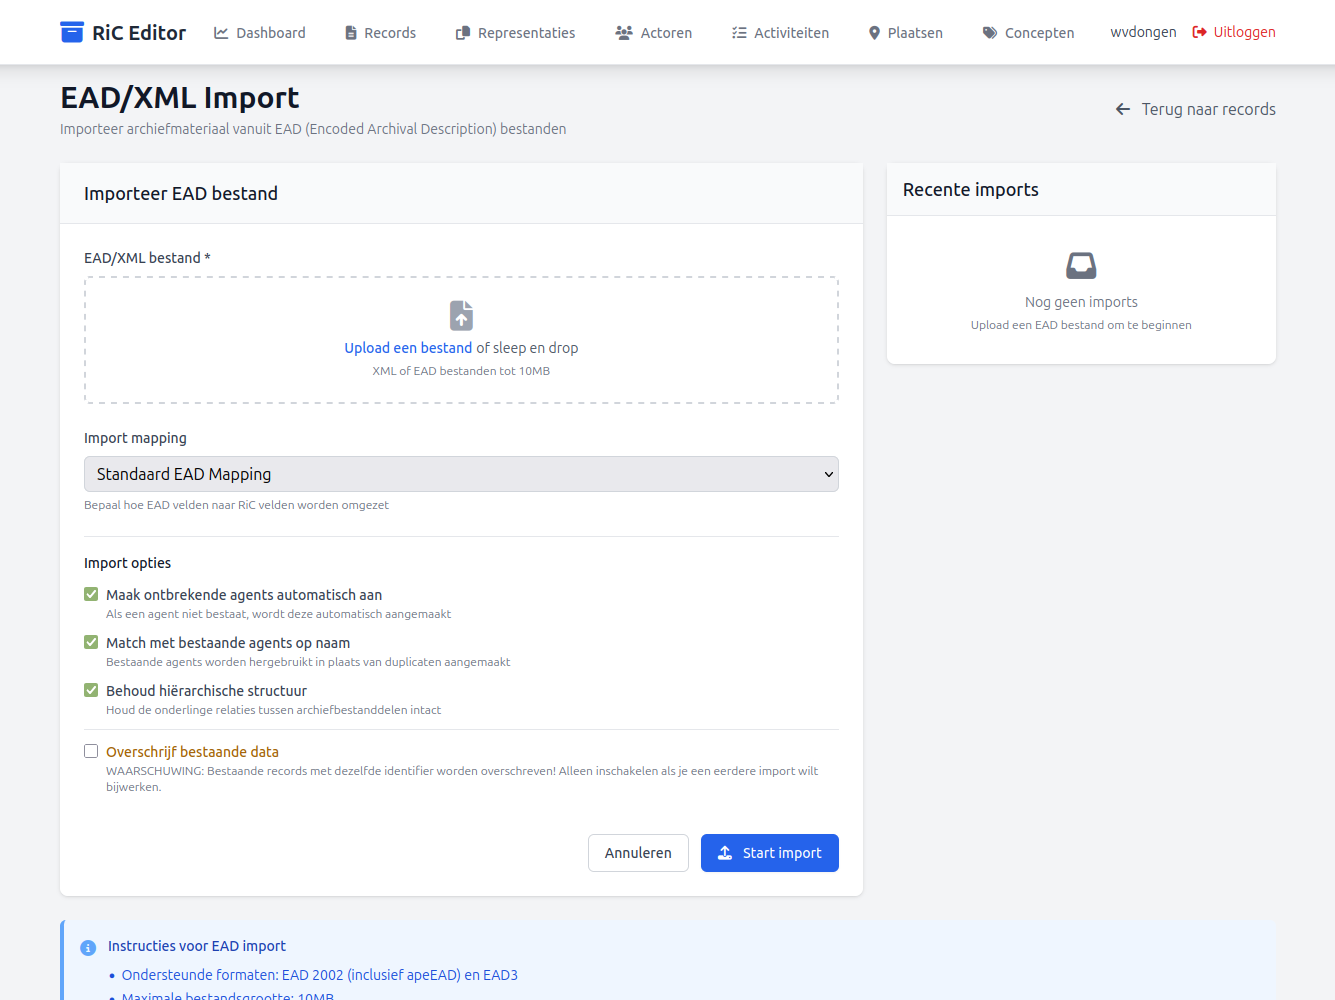1335x1000 pixels.
Task: Enable Overschrijf bestaande data checkbox
Action: coord(91,751)
